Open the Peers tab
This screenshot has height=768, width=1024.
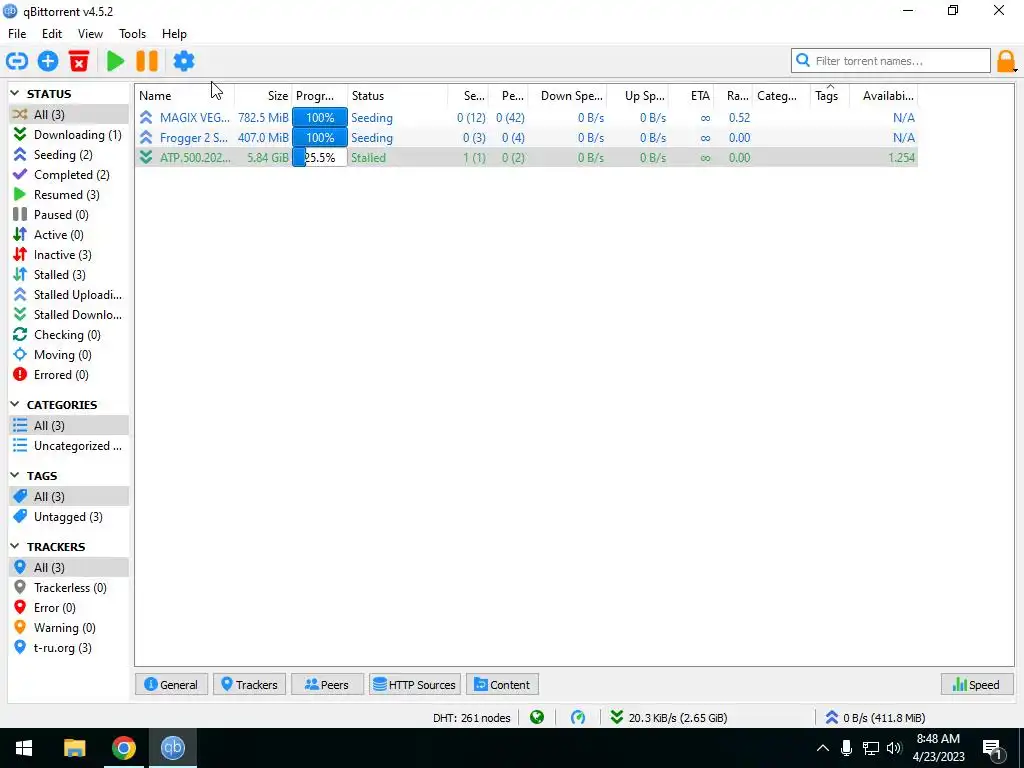pos(327,684)
